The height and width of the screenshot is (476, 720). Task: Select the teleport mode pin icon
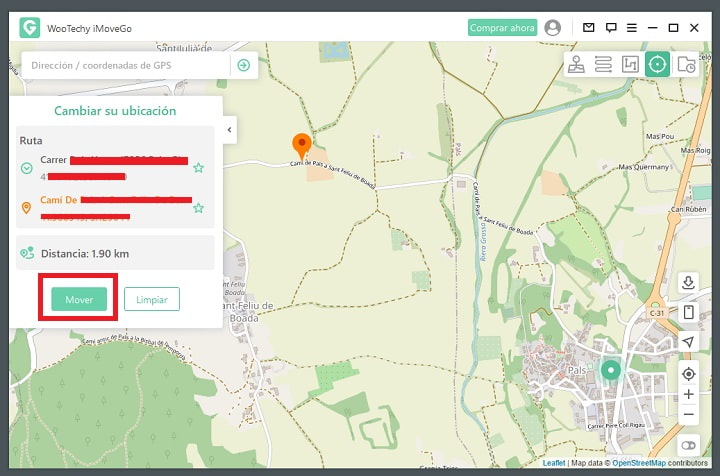pos(576,64)
